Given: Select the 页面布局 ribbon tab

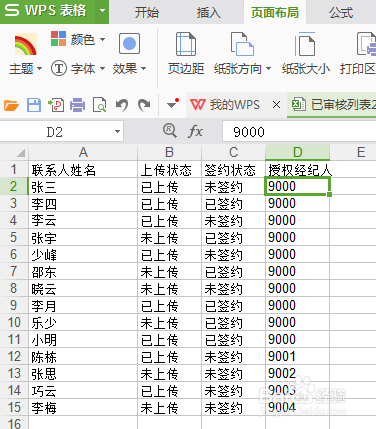Looking at the screenshot, I should 275,13.
